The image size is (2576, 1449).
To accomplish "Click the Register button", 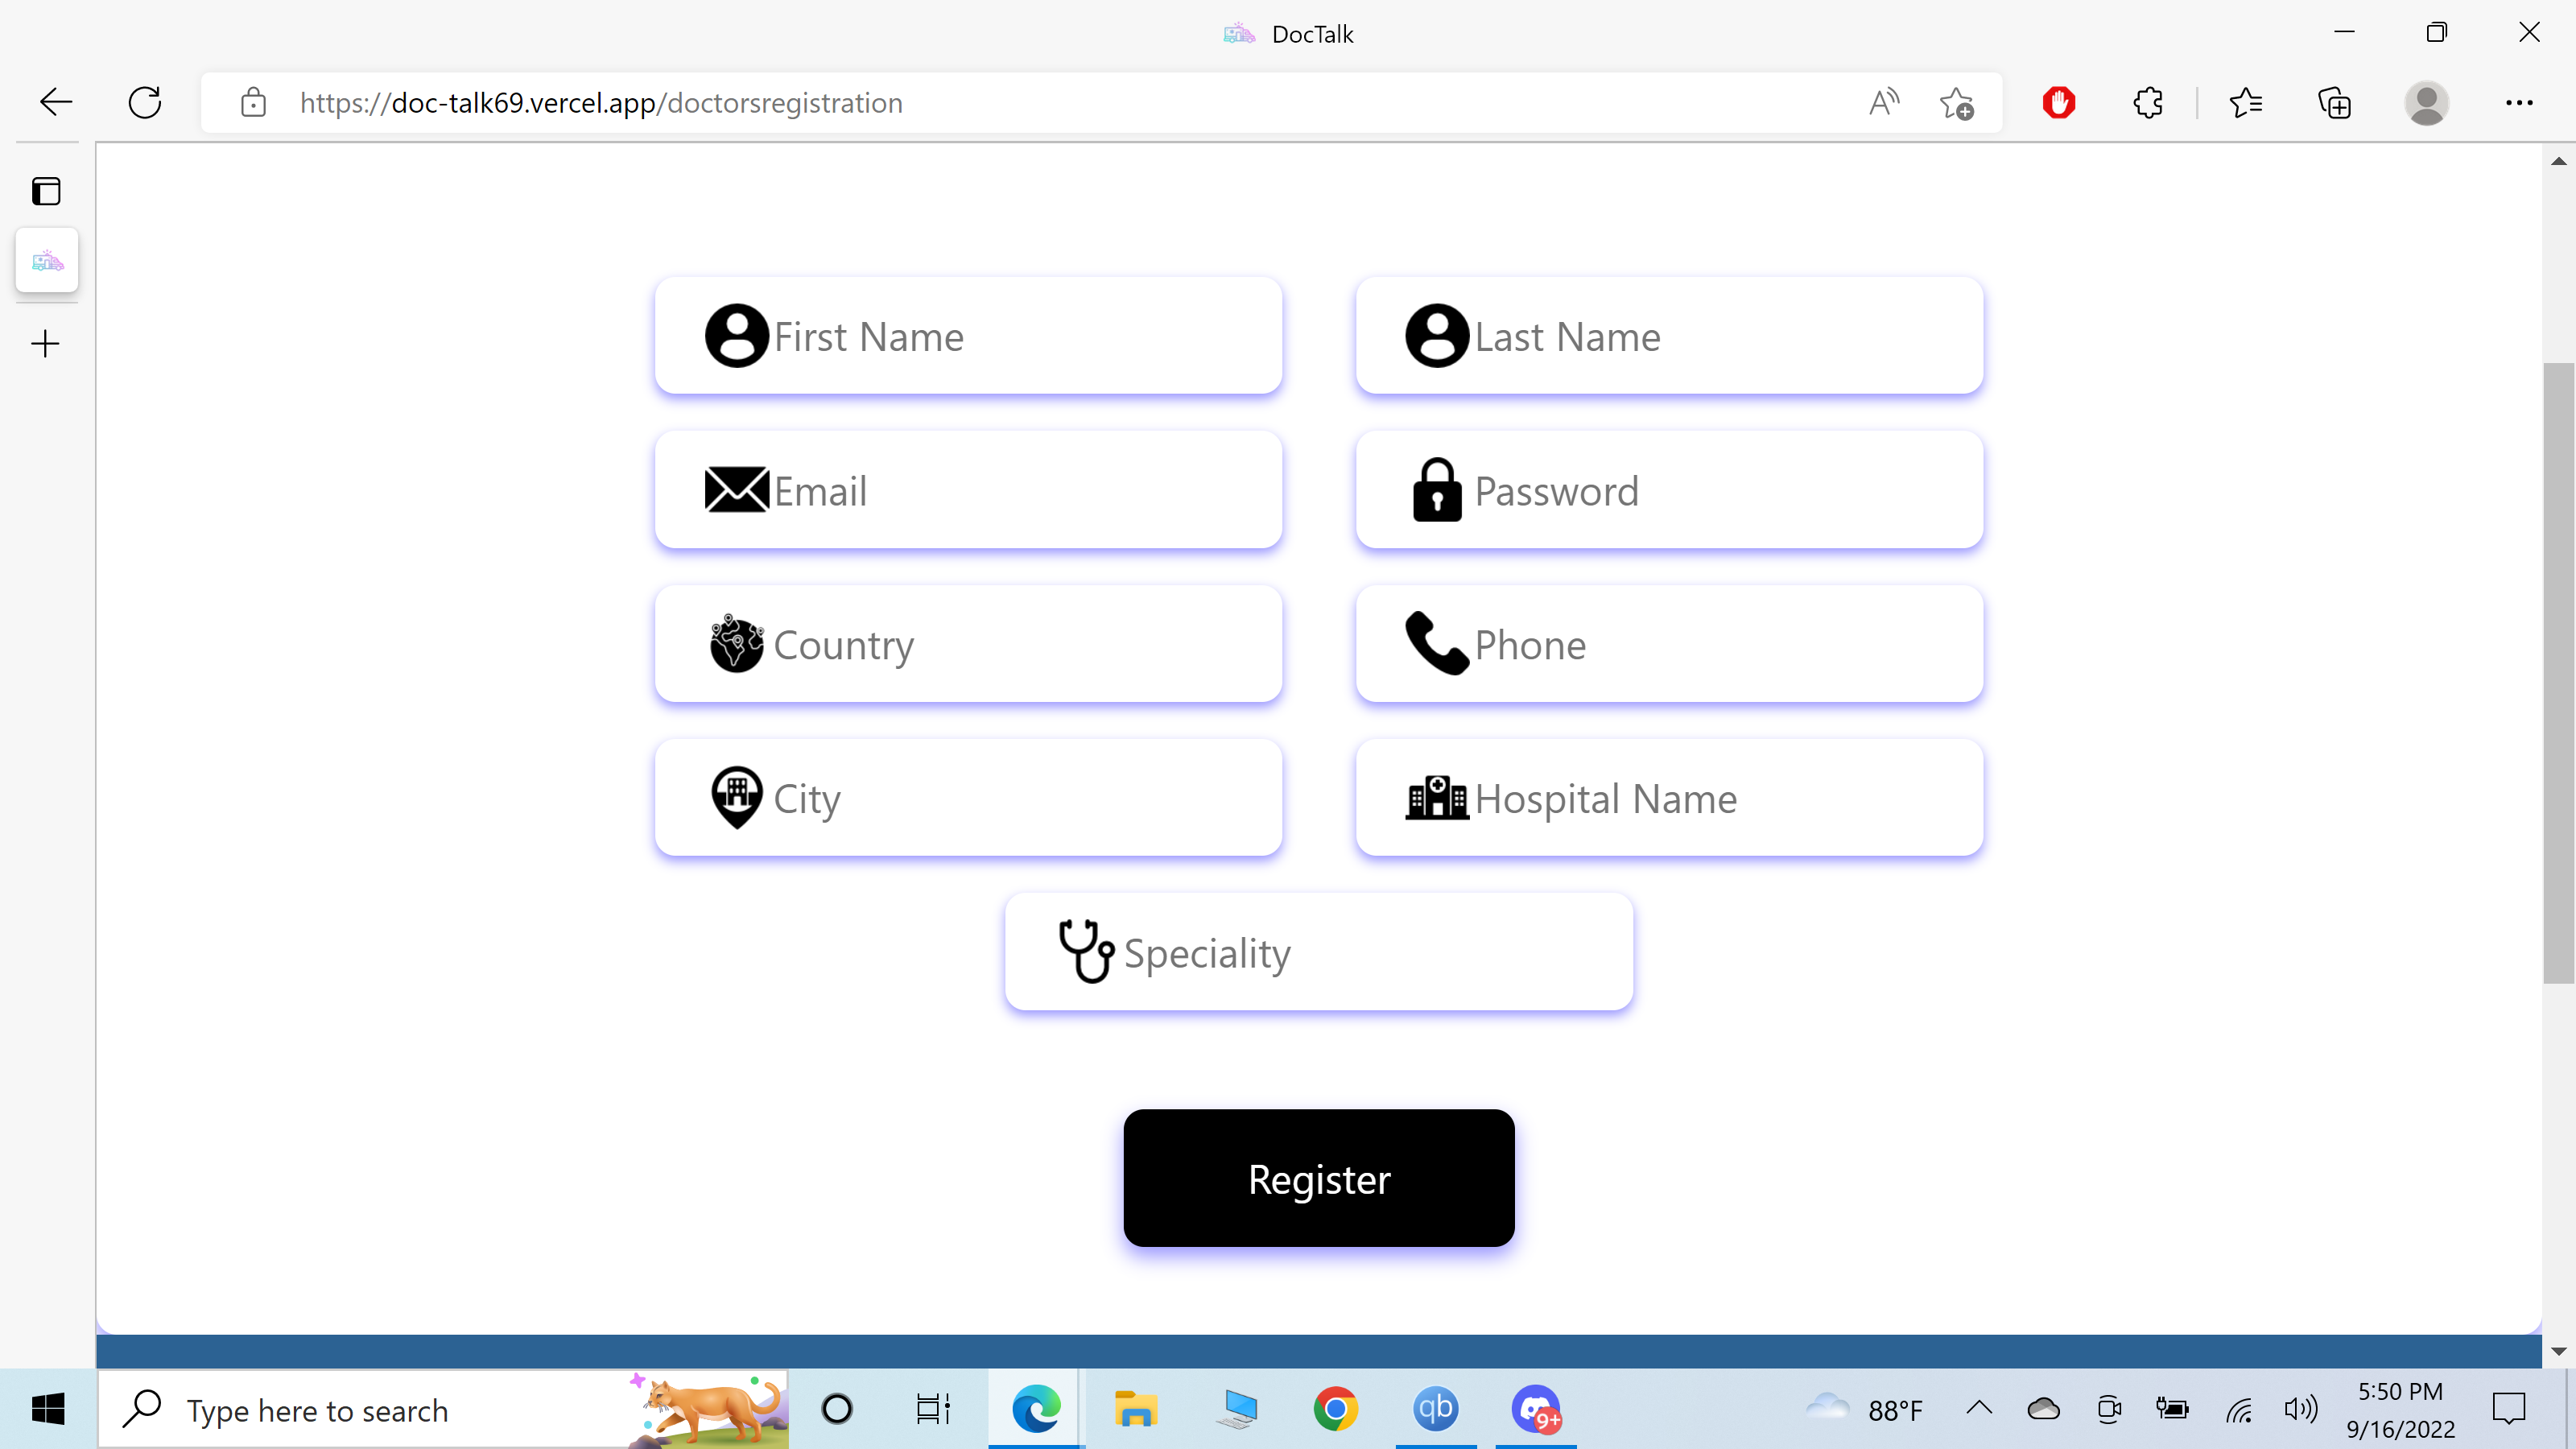I will (x=1318, y=1178).
